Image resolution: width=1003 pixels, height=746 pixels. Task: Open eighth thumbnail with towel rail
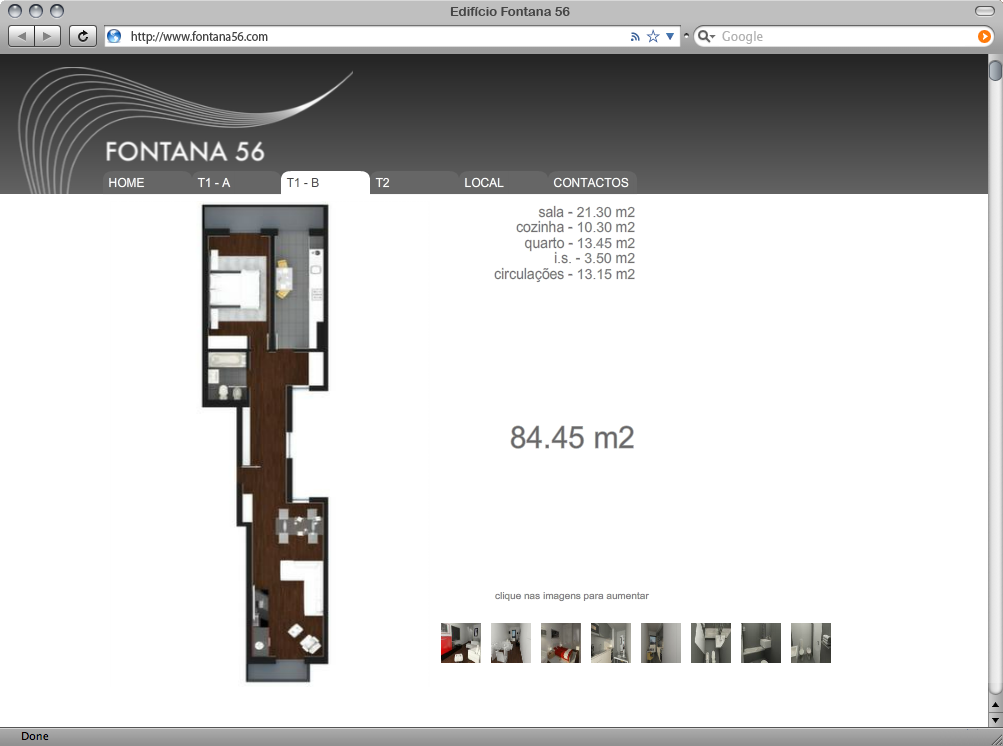[810, 643]
